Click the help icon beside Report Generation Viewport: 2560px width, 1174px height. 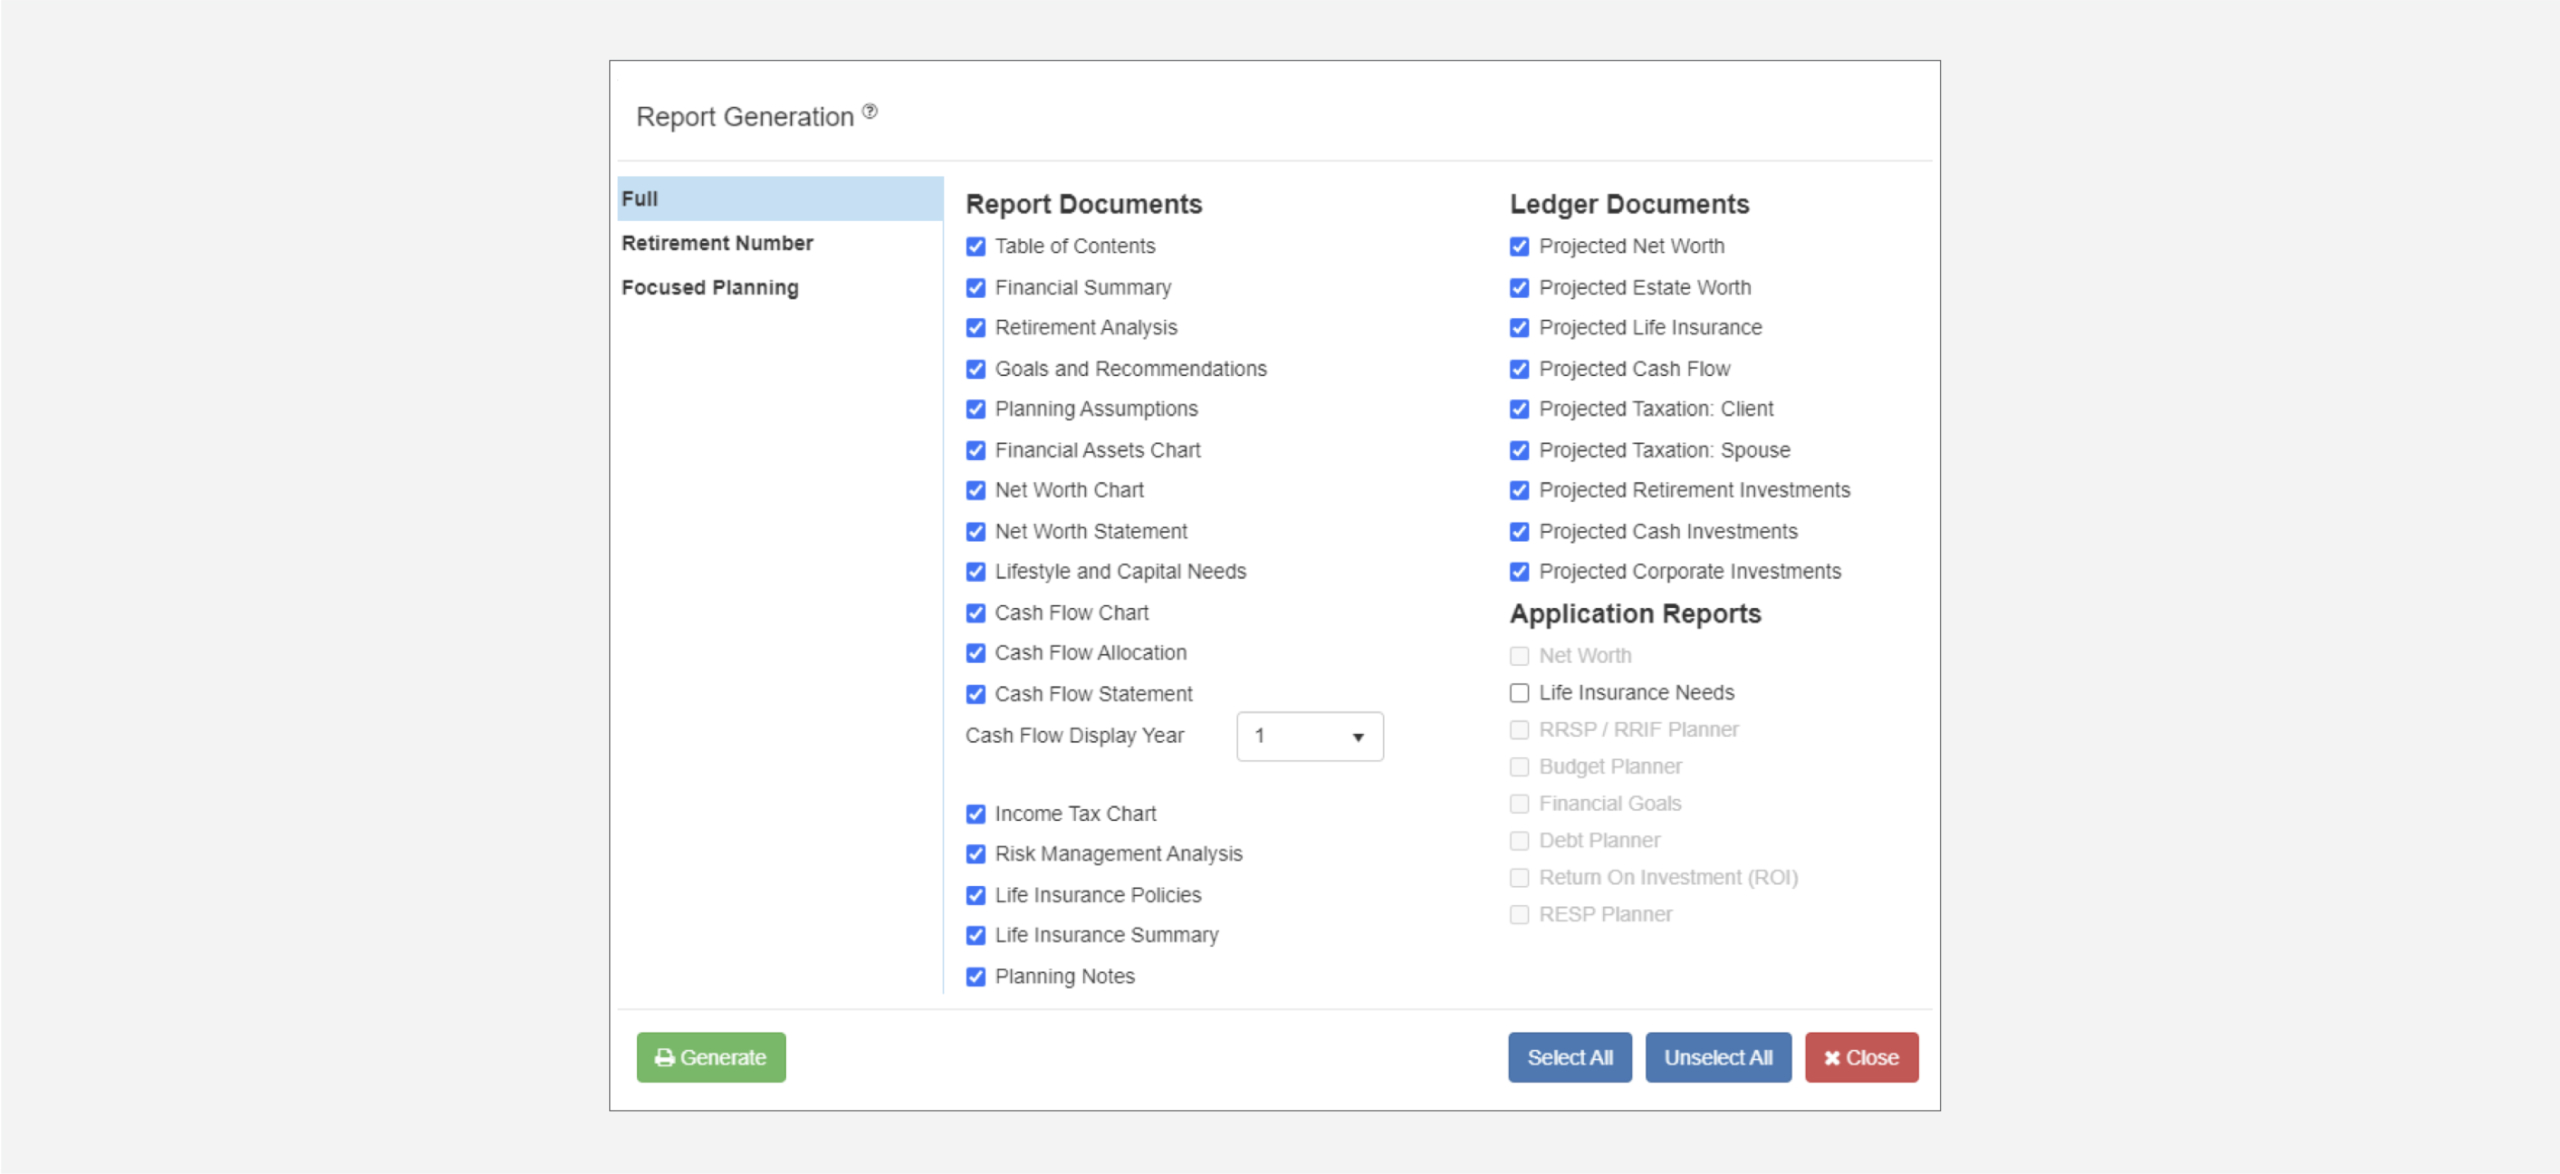click(x=870, y=111)
